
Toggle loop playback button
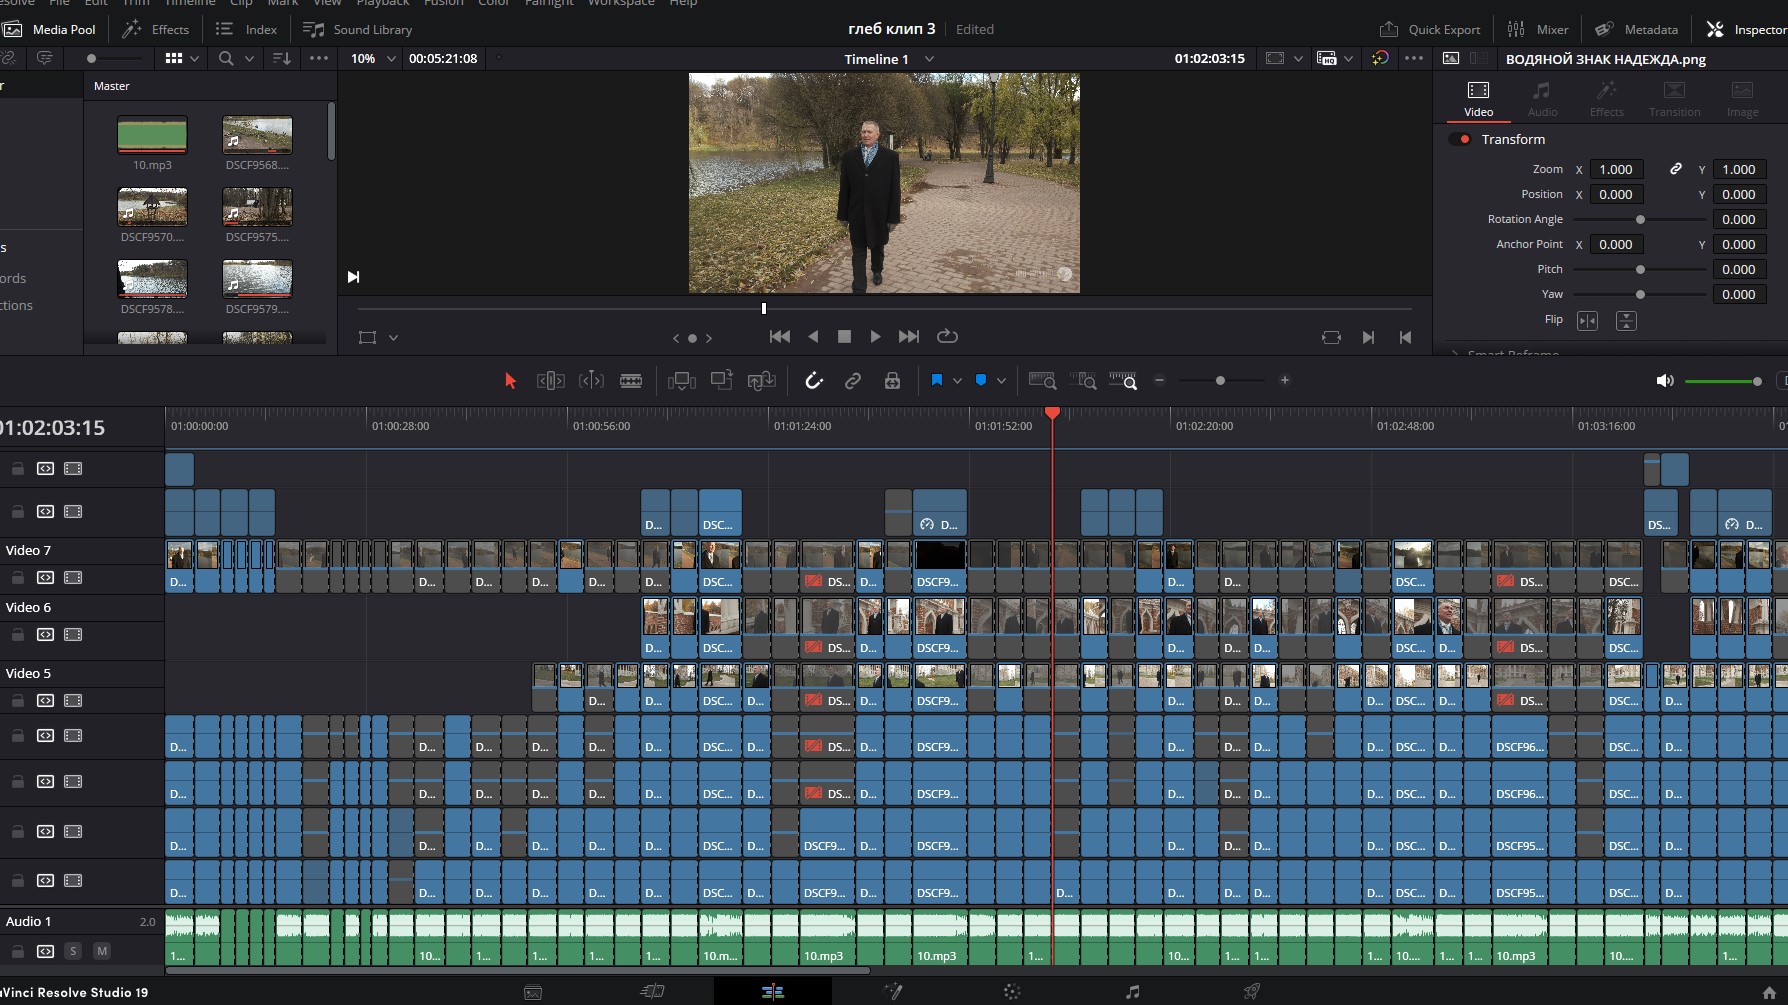click(947, 336)
